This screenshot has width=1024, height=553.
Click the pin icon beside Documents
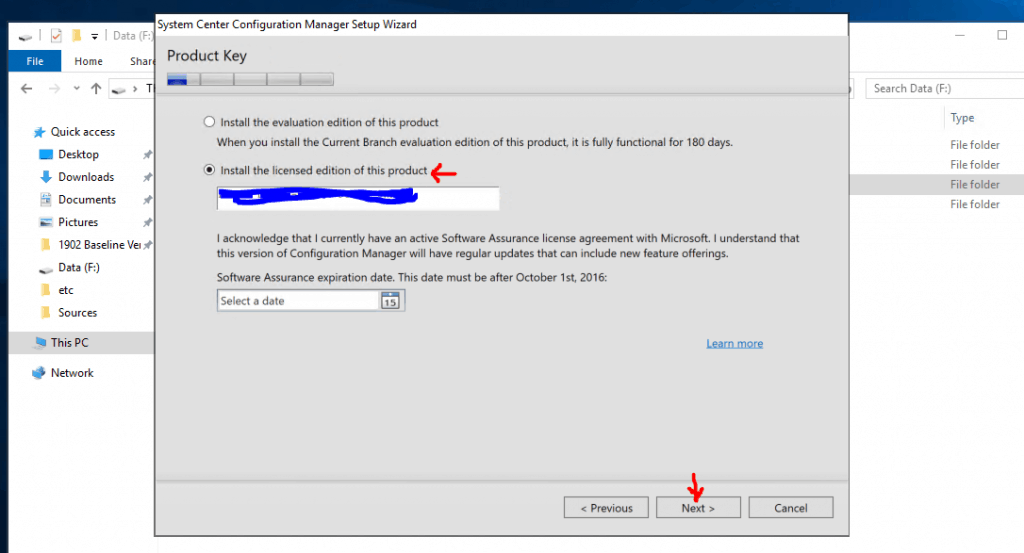[148, 200]
